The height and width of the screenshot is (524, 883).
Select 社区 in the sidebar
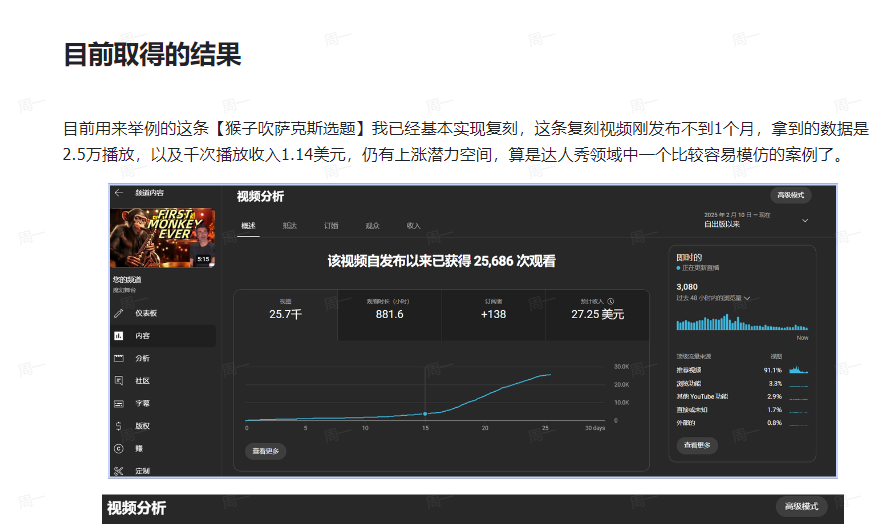[163, 381]
